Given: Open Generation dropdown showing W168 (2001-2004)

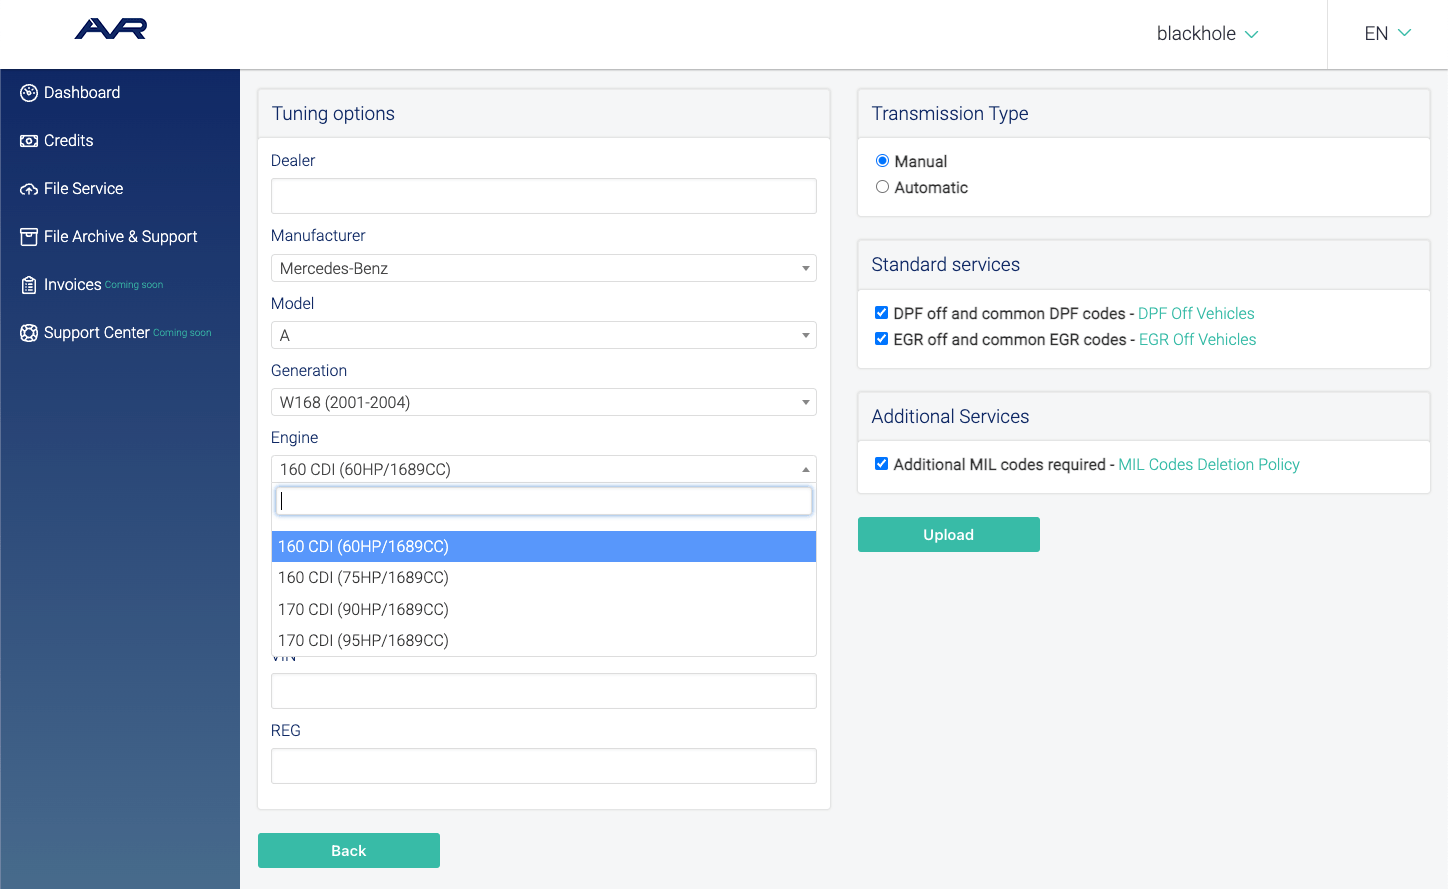Looking at the screenshot, I should (x=544, y=402).
